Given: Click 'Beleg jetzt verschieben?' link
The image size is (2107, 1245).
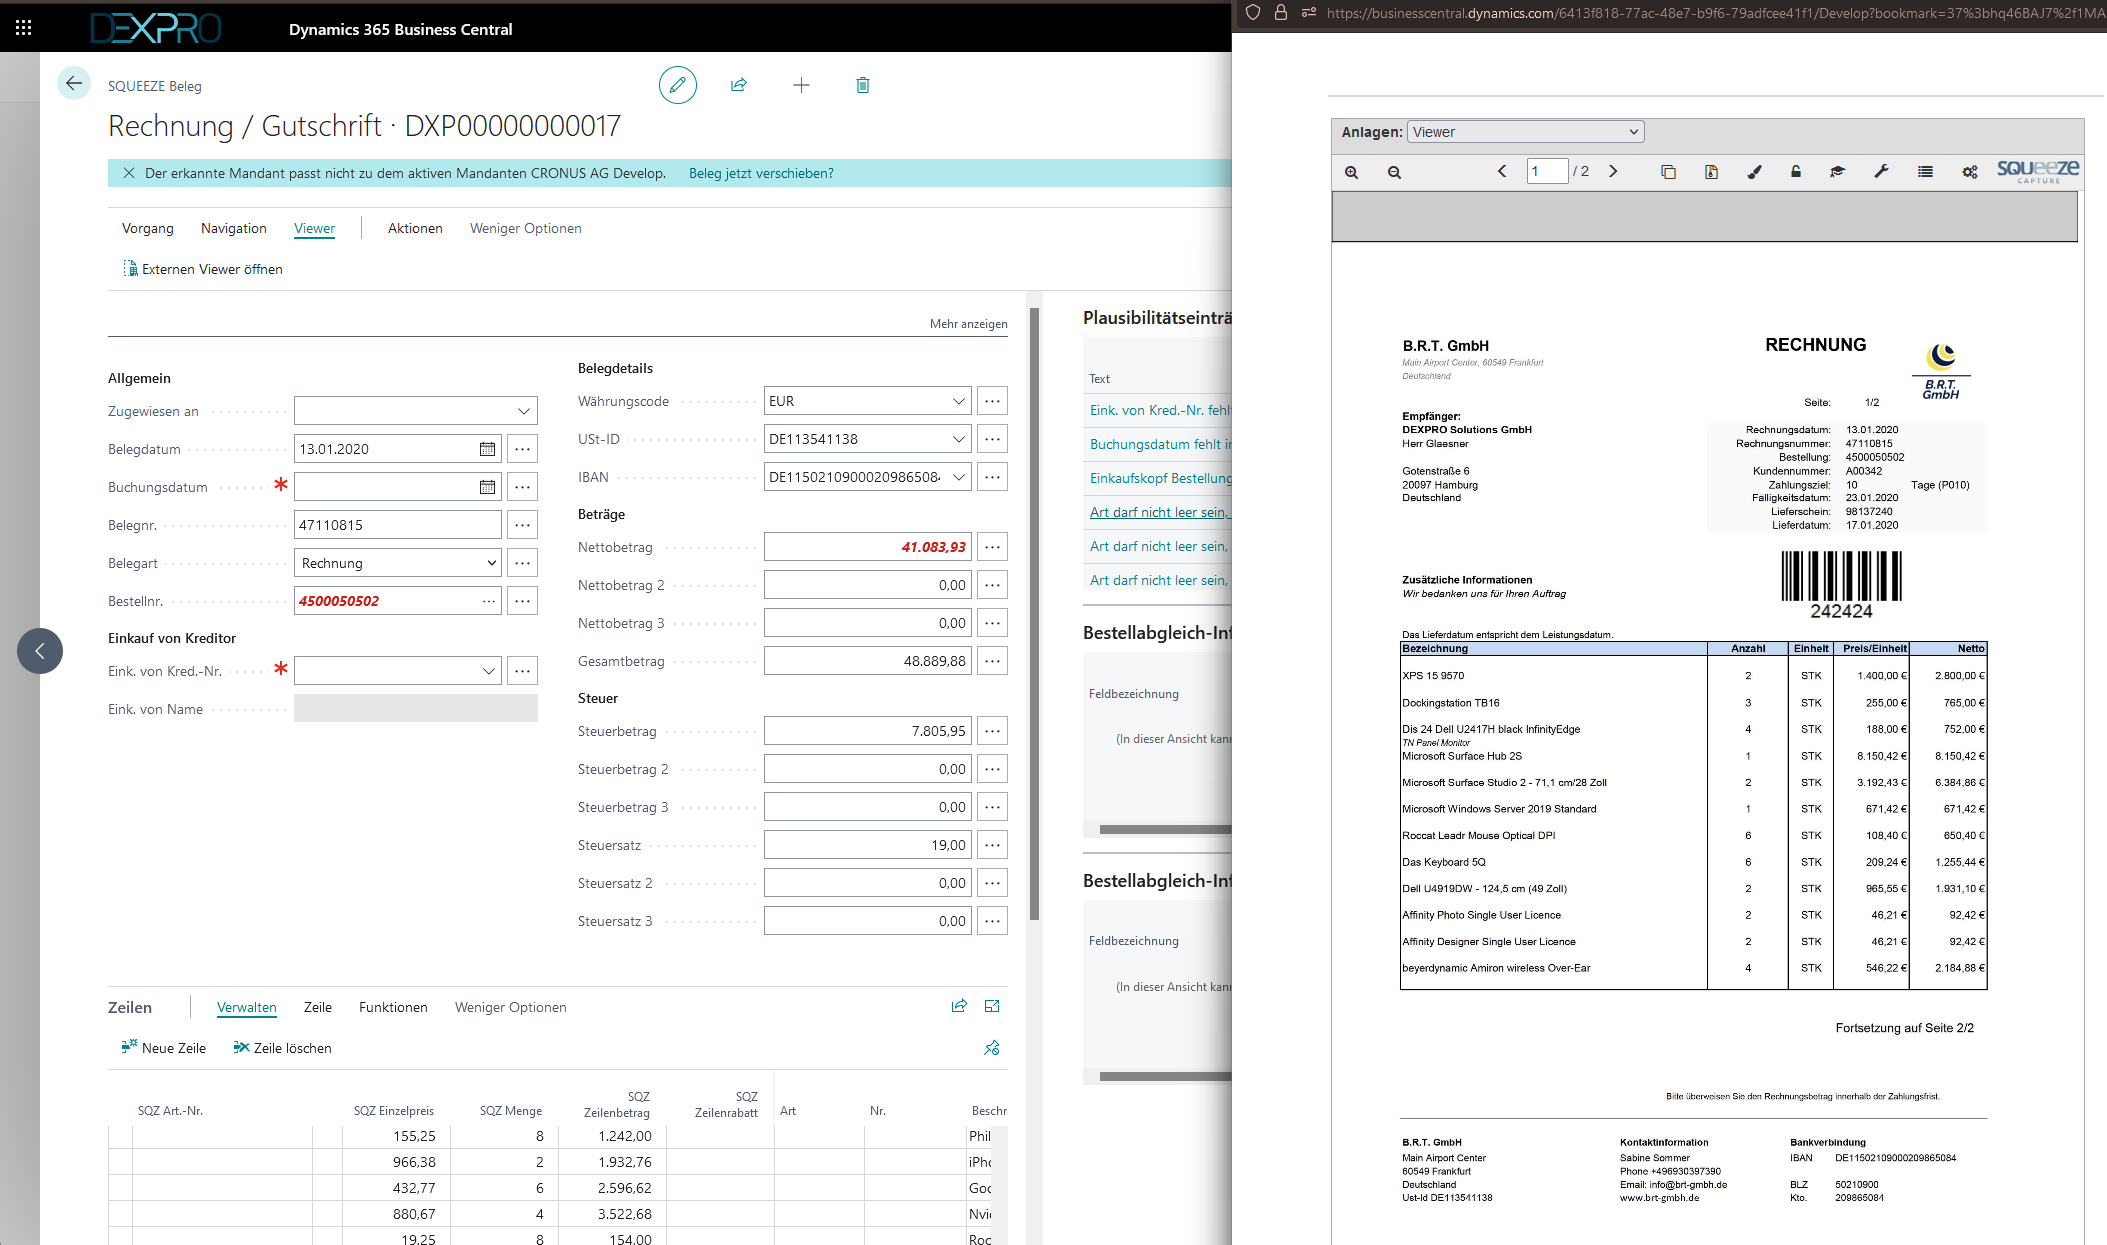Looking at the screenshot, I should 761,173.
